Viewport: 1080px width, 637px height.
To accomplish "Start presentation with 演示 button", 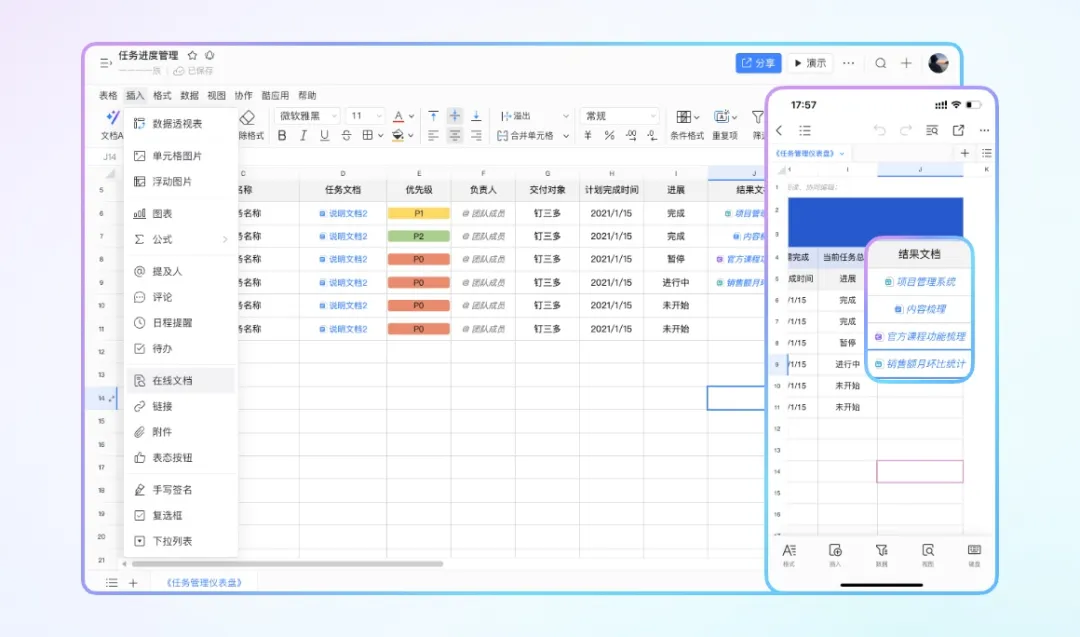I will (810, 63).
